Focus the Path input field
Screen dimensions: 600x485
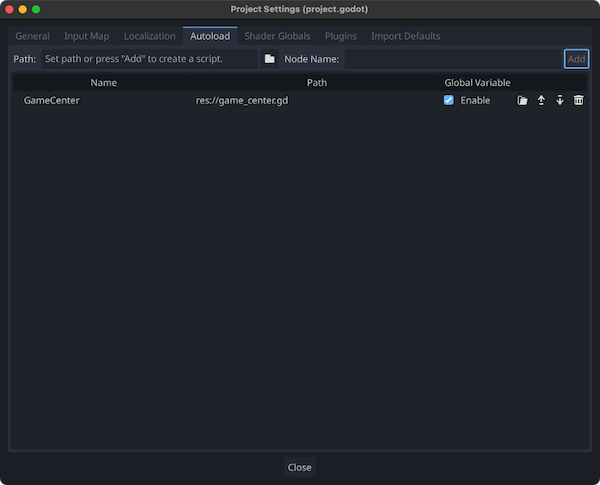pyautogui.click(x=148, y=59)
